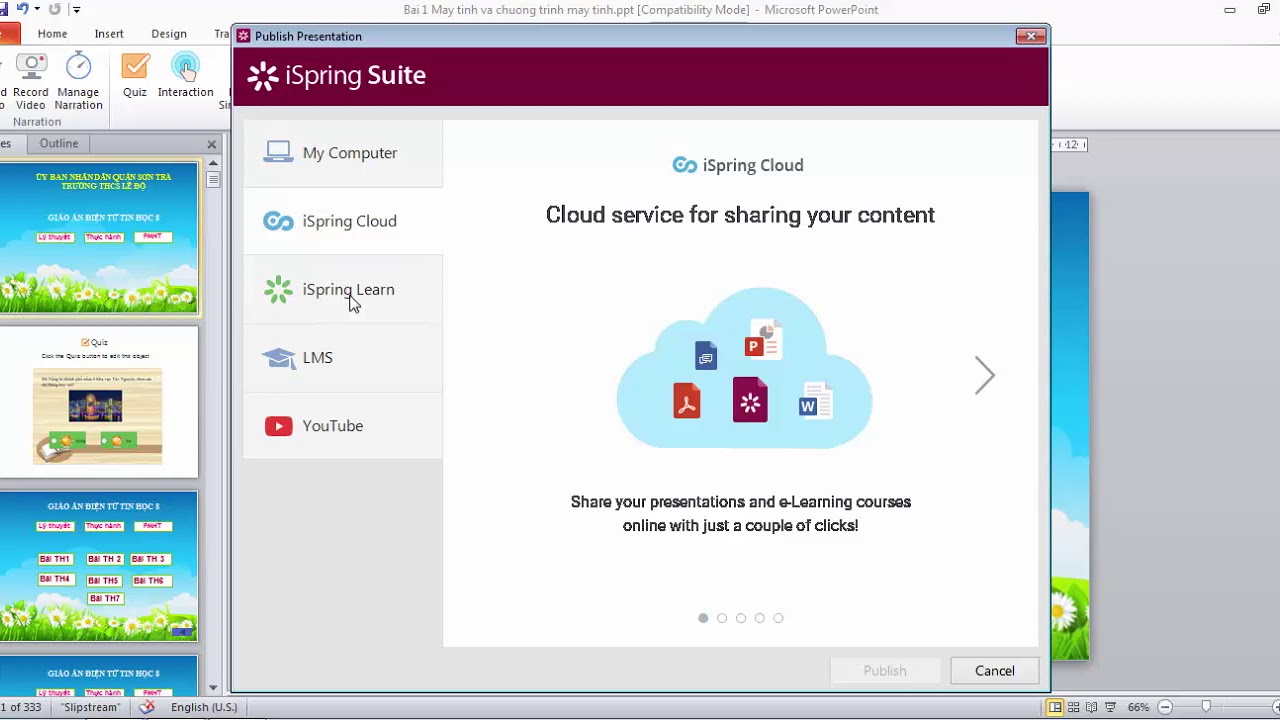Click the Quiz ribbon button

(135, 76)
